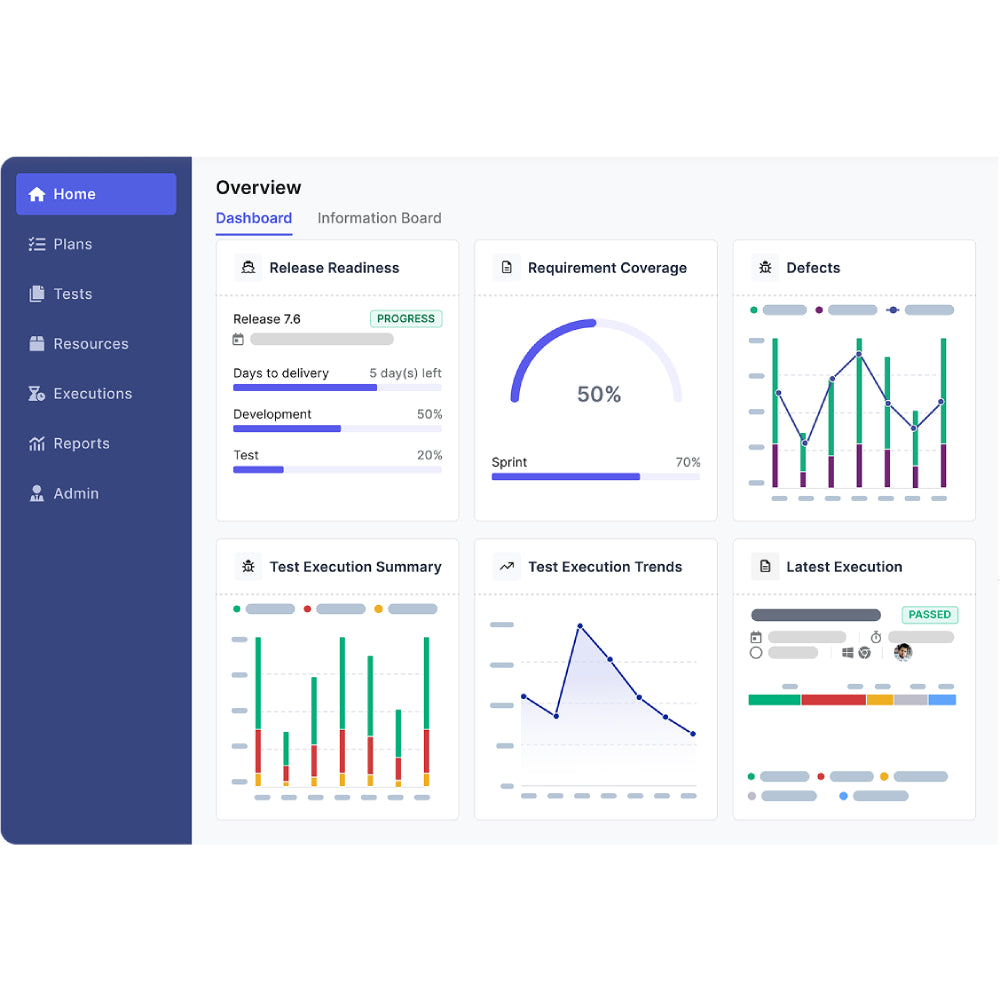This screenshot has width=1000, height=1000.
Task: Click the Test Execution Trends chart icon
Action: [x=507, y=567]
